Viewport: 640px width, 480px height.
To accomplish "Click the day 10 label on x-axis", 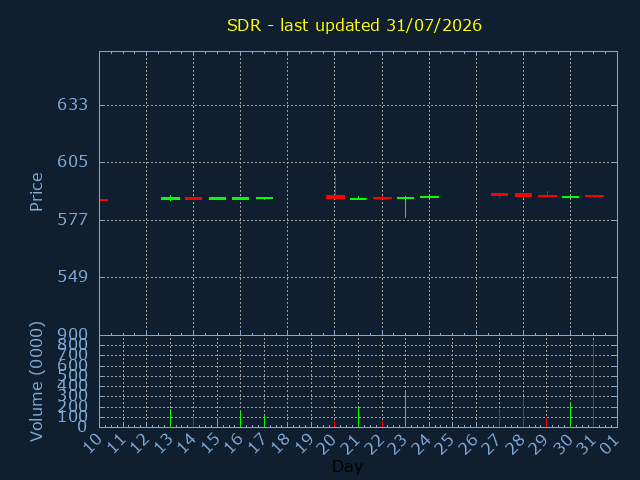I will 93,444.
